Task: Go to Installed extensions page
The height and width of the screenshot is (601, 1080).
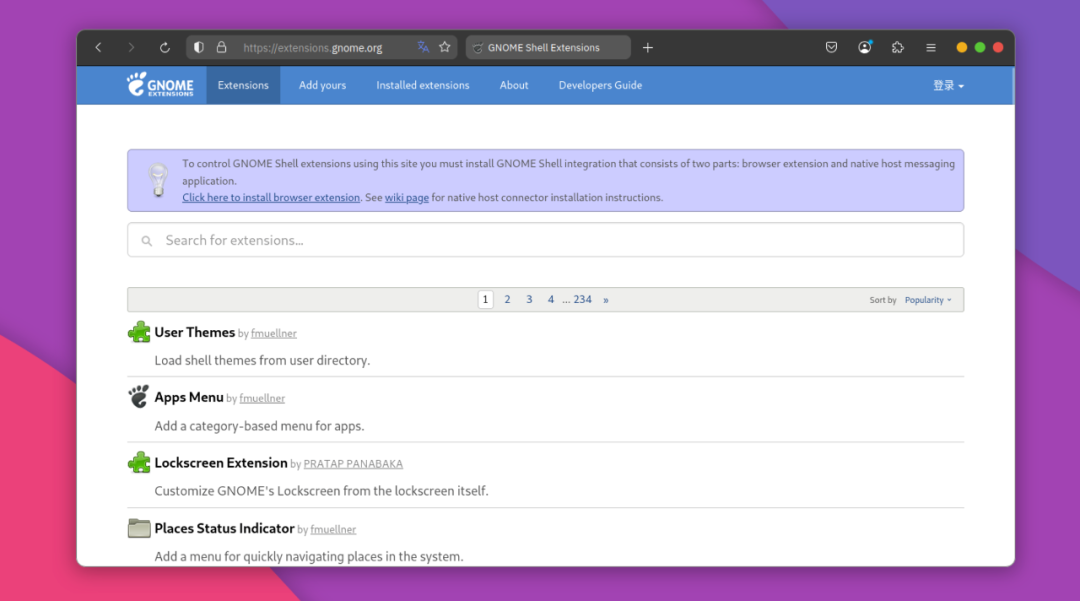Action: pyautogui.click(x=423, y=85)
